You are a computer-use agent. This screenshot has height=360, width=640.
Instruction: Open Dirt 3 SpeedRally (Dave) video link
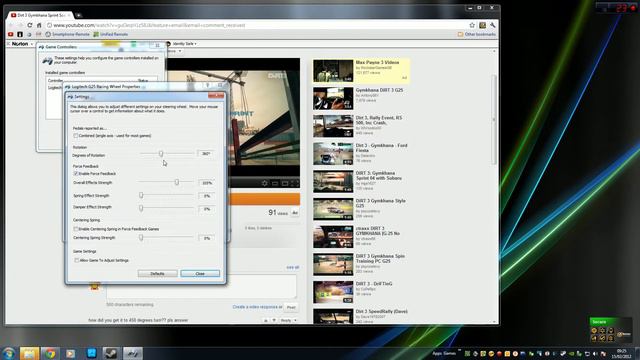tap(381, 311)
